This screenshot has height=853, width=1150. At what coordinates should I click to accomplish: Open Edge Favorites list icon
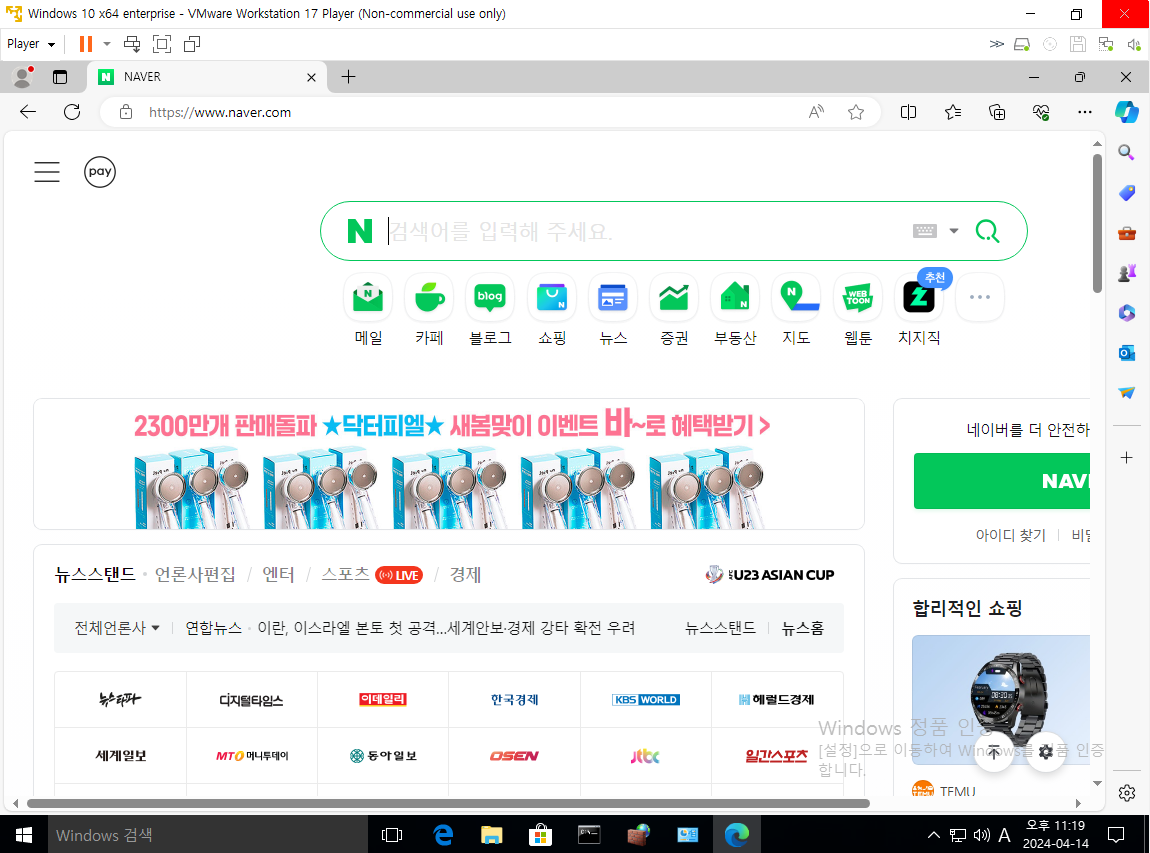(953, 112)
